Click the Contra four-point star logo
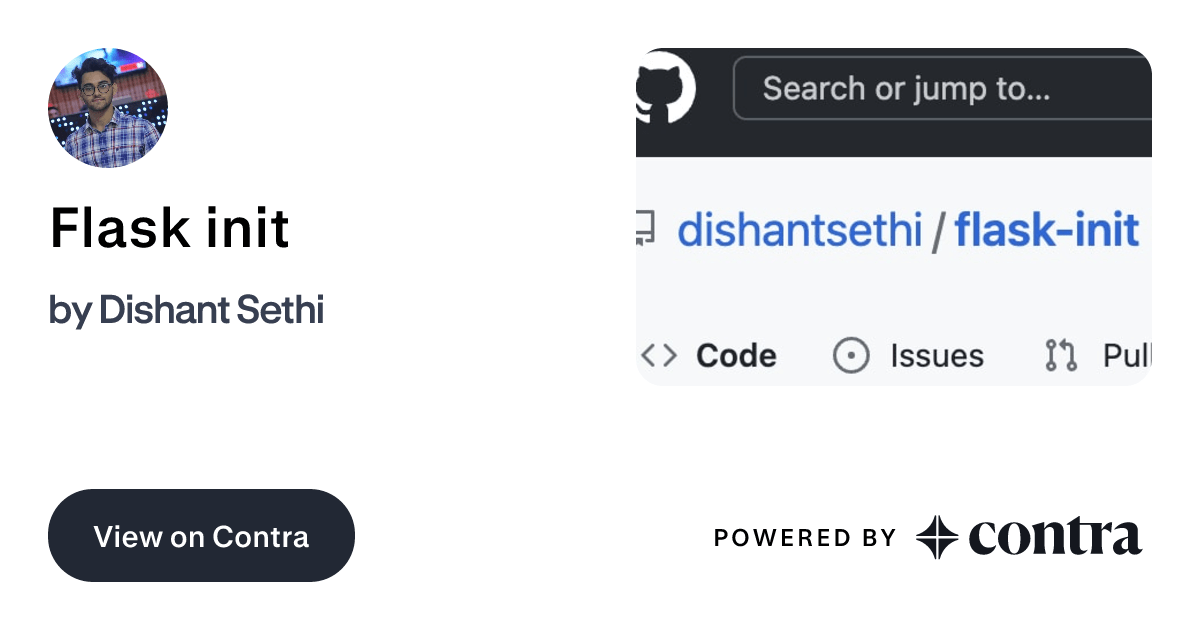Screen dimensions: 1200x630 click(937, 538)
